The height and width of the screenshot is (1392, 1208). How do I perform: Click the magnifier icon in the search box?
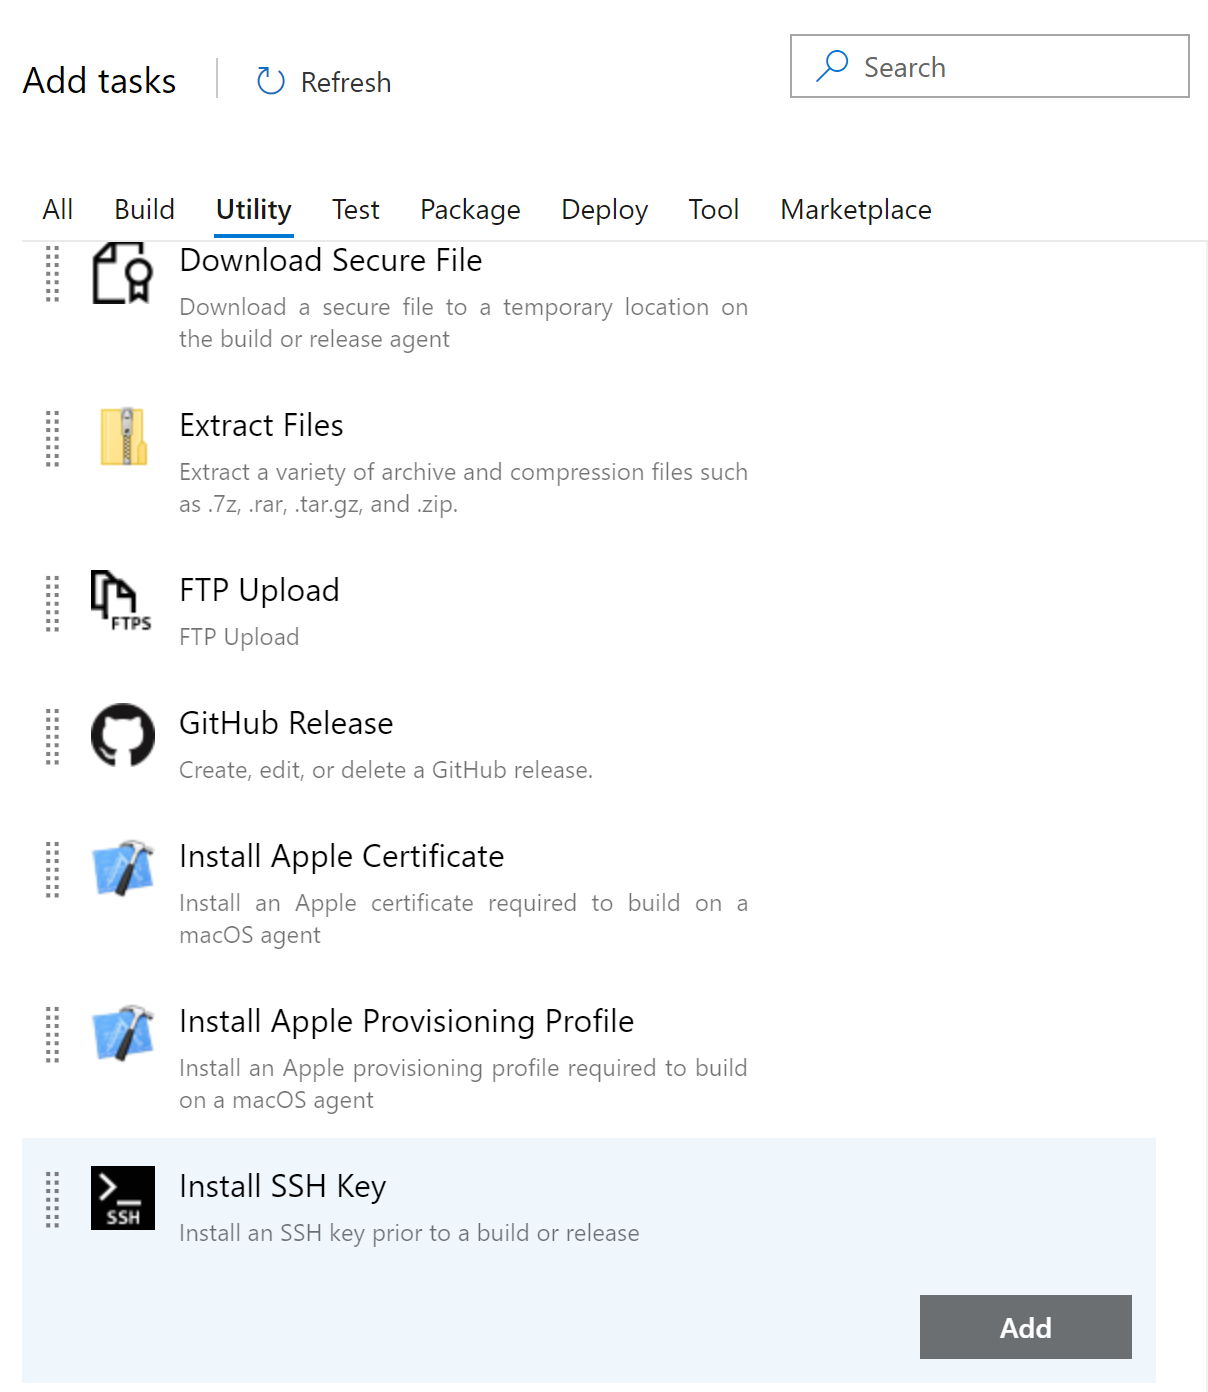click(x=832, y=66)
